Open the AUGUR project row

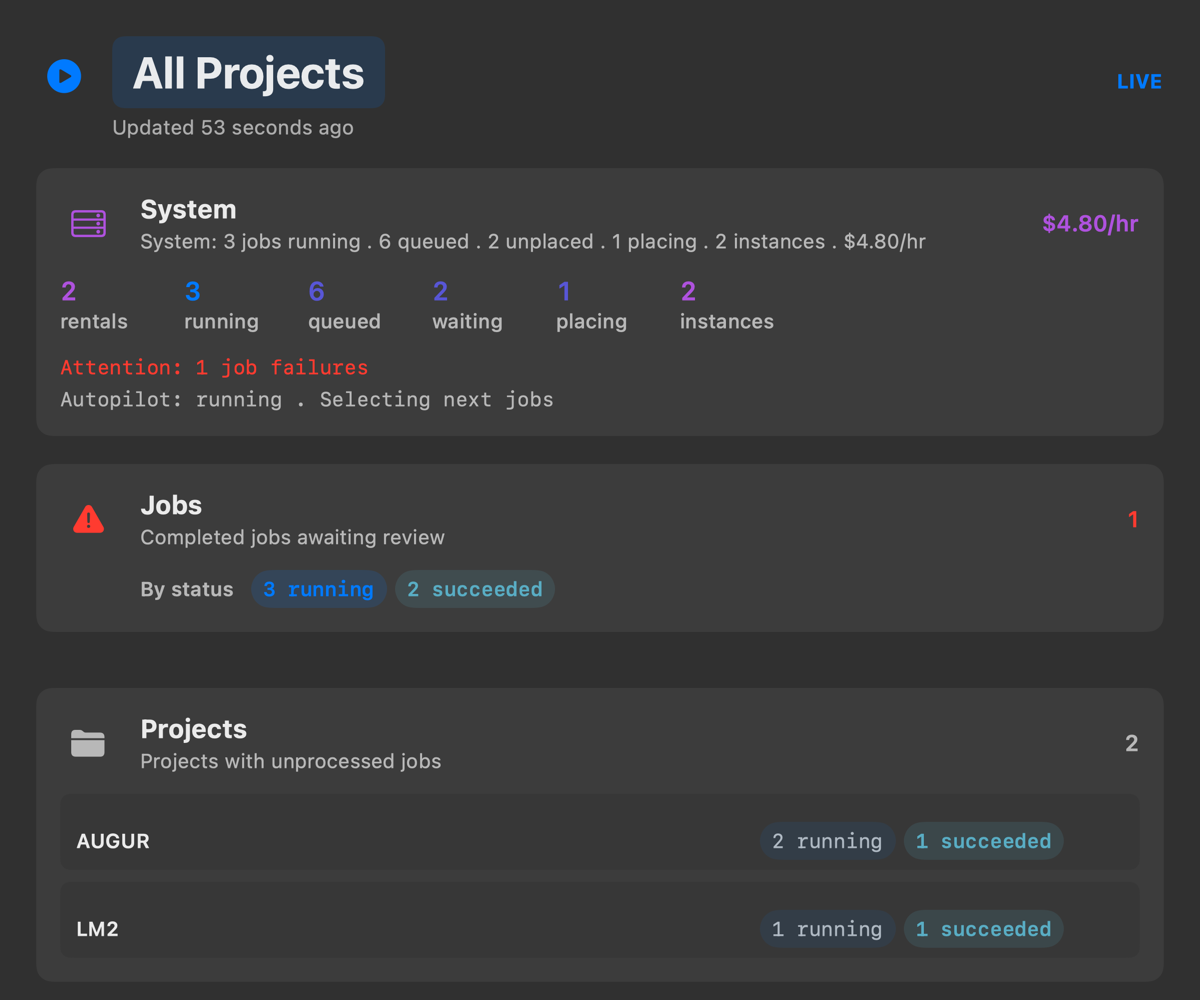pyautogui.click(x=600, y=832)
